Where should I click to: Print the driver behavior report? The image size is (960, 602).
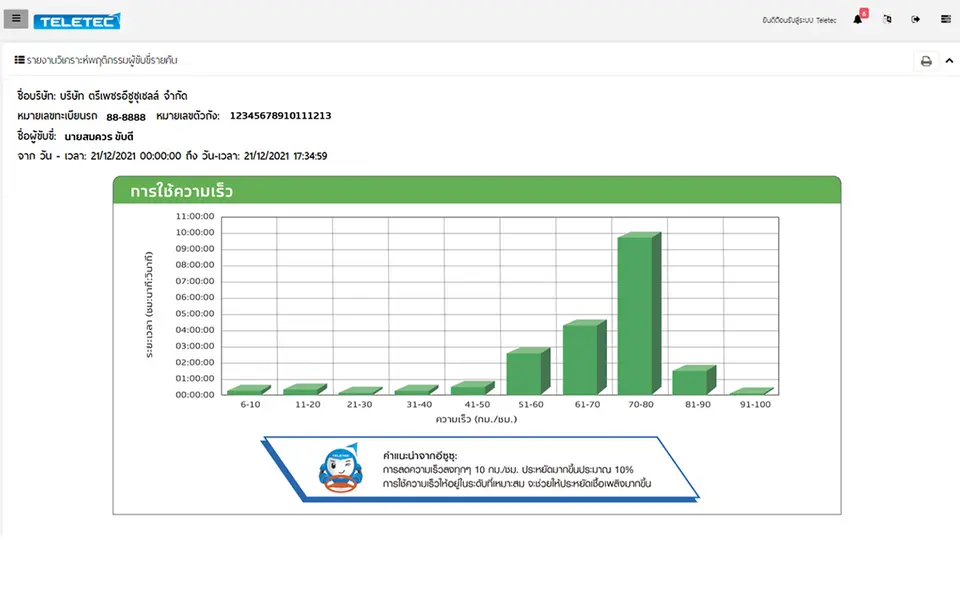[x=926, y=61]
